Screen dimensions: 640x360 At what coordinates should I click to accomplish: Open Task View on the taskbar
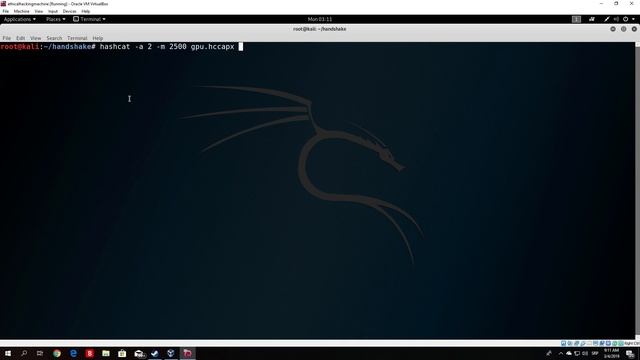[40, 353]
